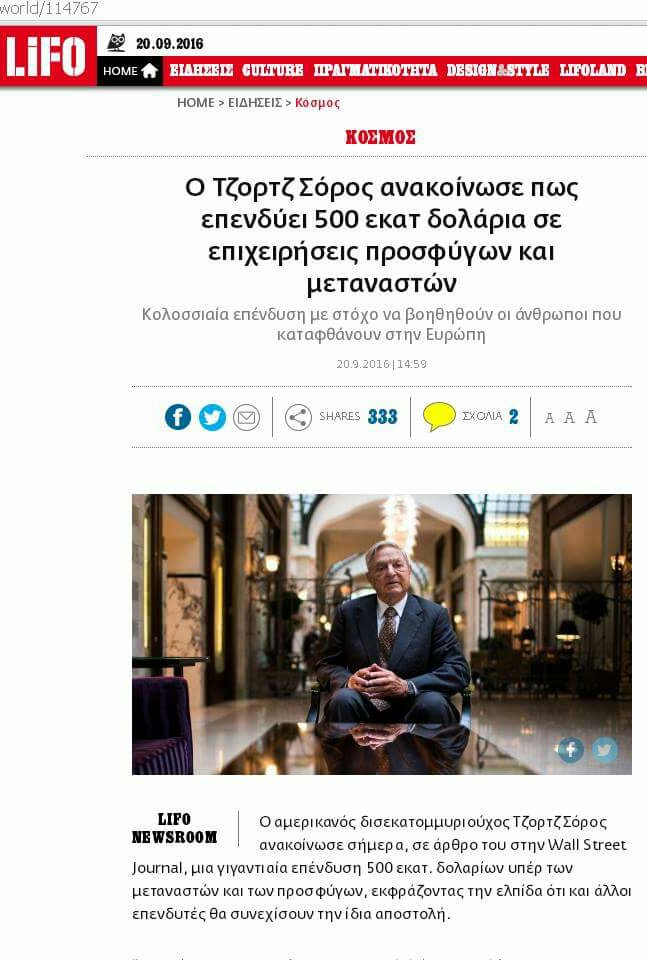Image resolution: width=647 pixels, height=960 pixels.
Task: Open the LIFOLAND section
Action: 593,70
